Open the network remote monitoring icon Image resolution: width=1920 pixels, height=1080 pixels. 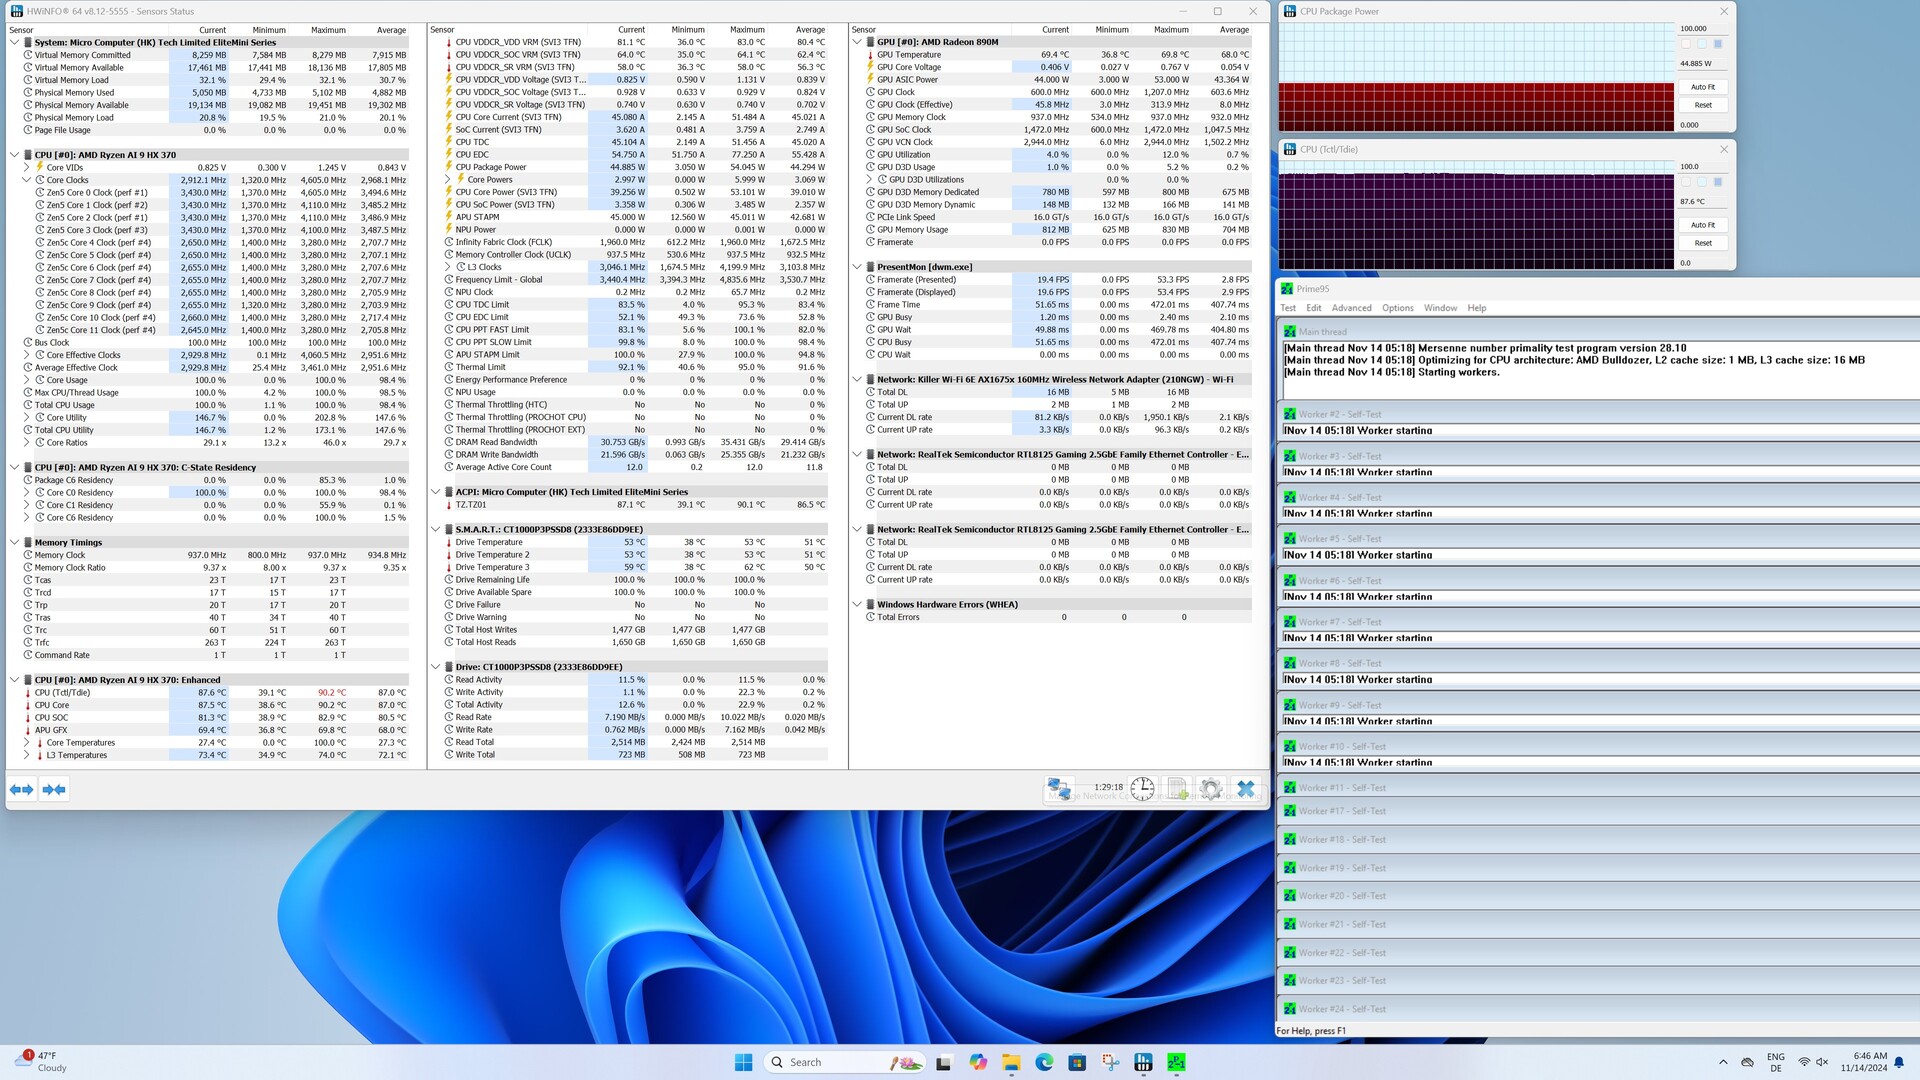[x=1059, y=789]
